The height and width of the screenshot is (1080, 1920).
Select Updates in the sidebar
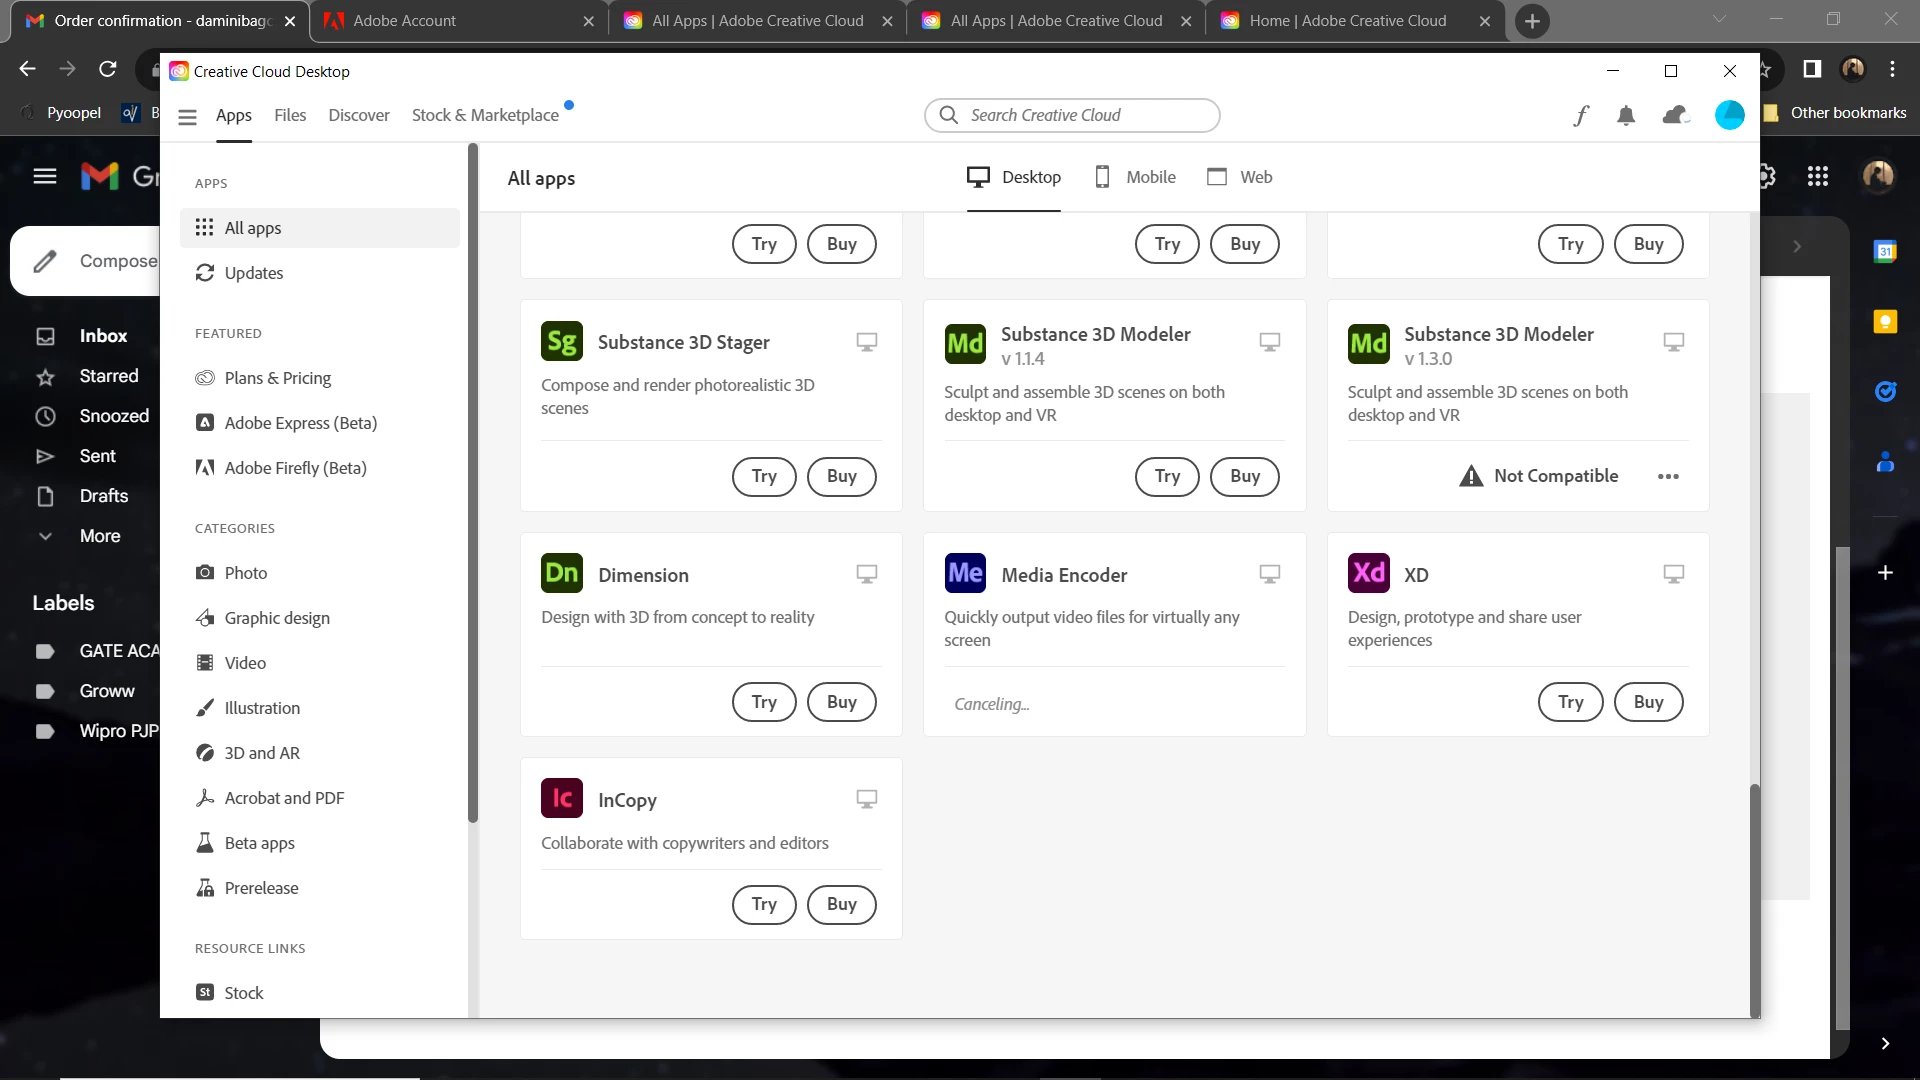pyautogui.click(x=253, y=273)
